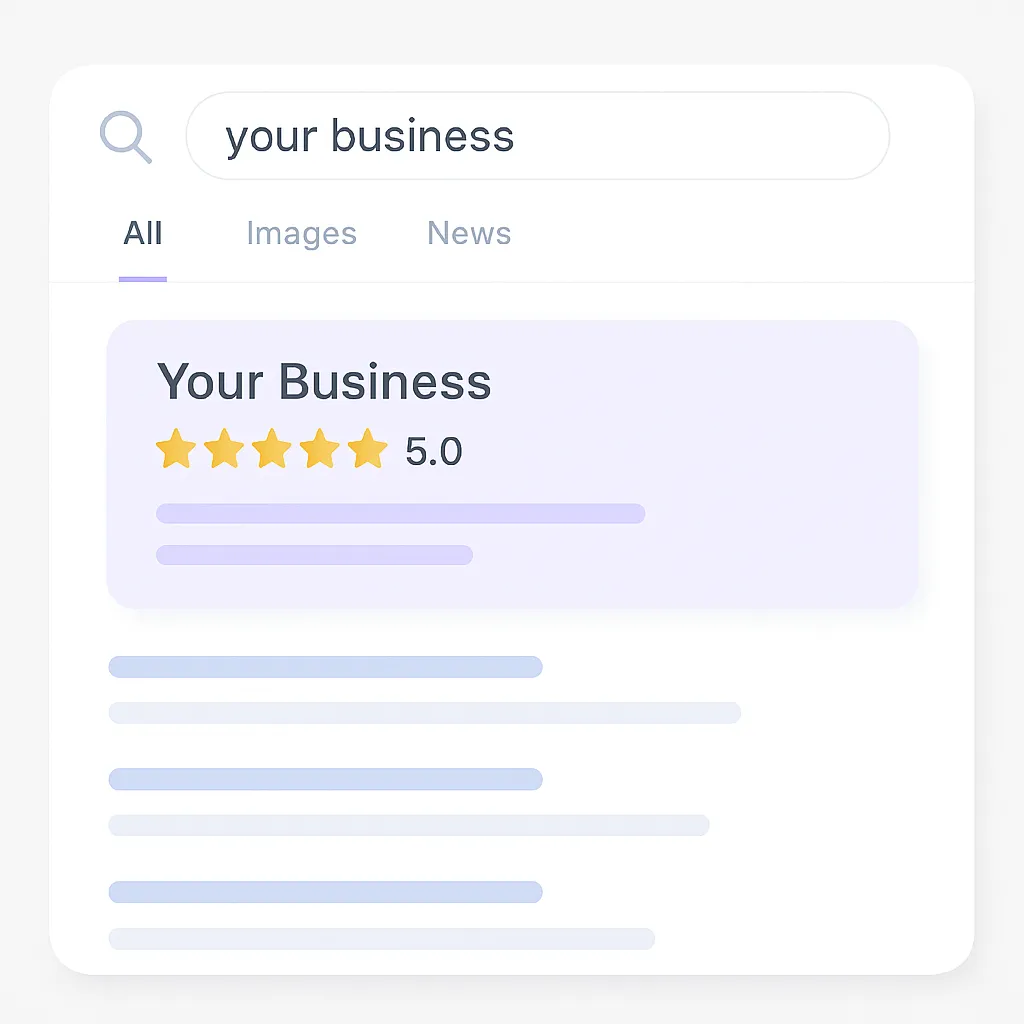The height and width of the screenshot is (1024, 1024).
Task: Open the second plain search result title
Action: coord(325,779)
